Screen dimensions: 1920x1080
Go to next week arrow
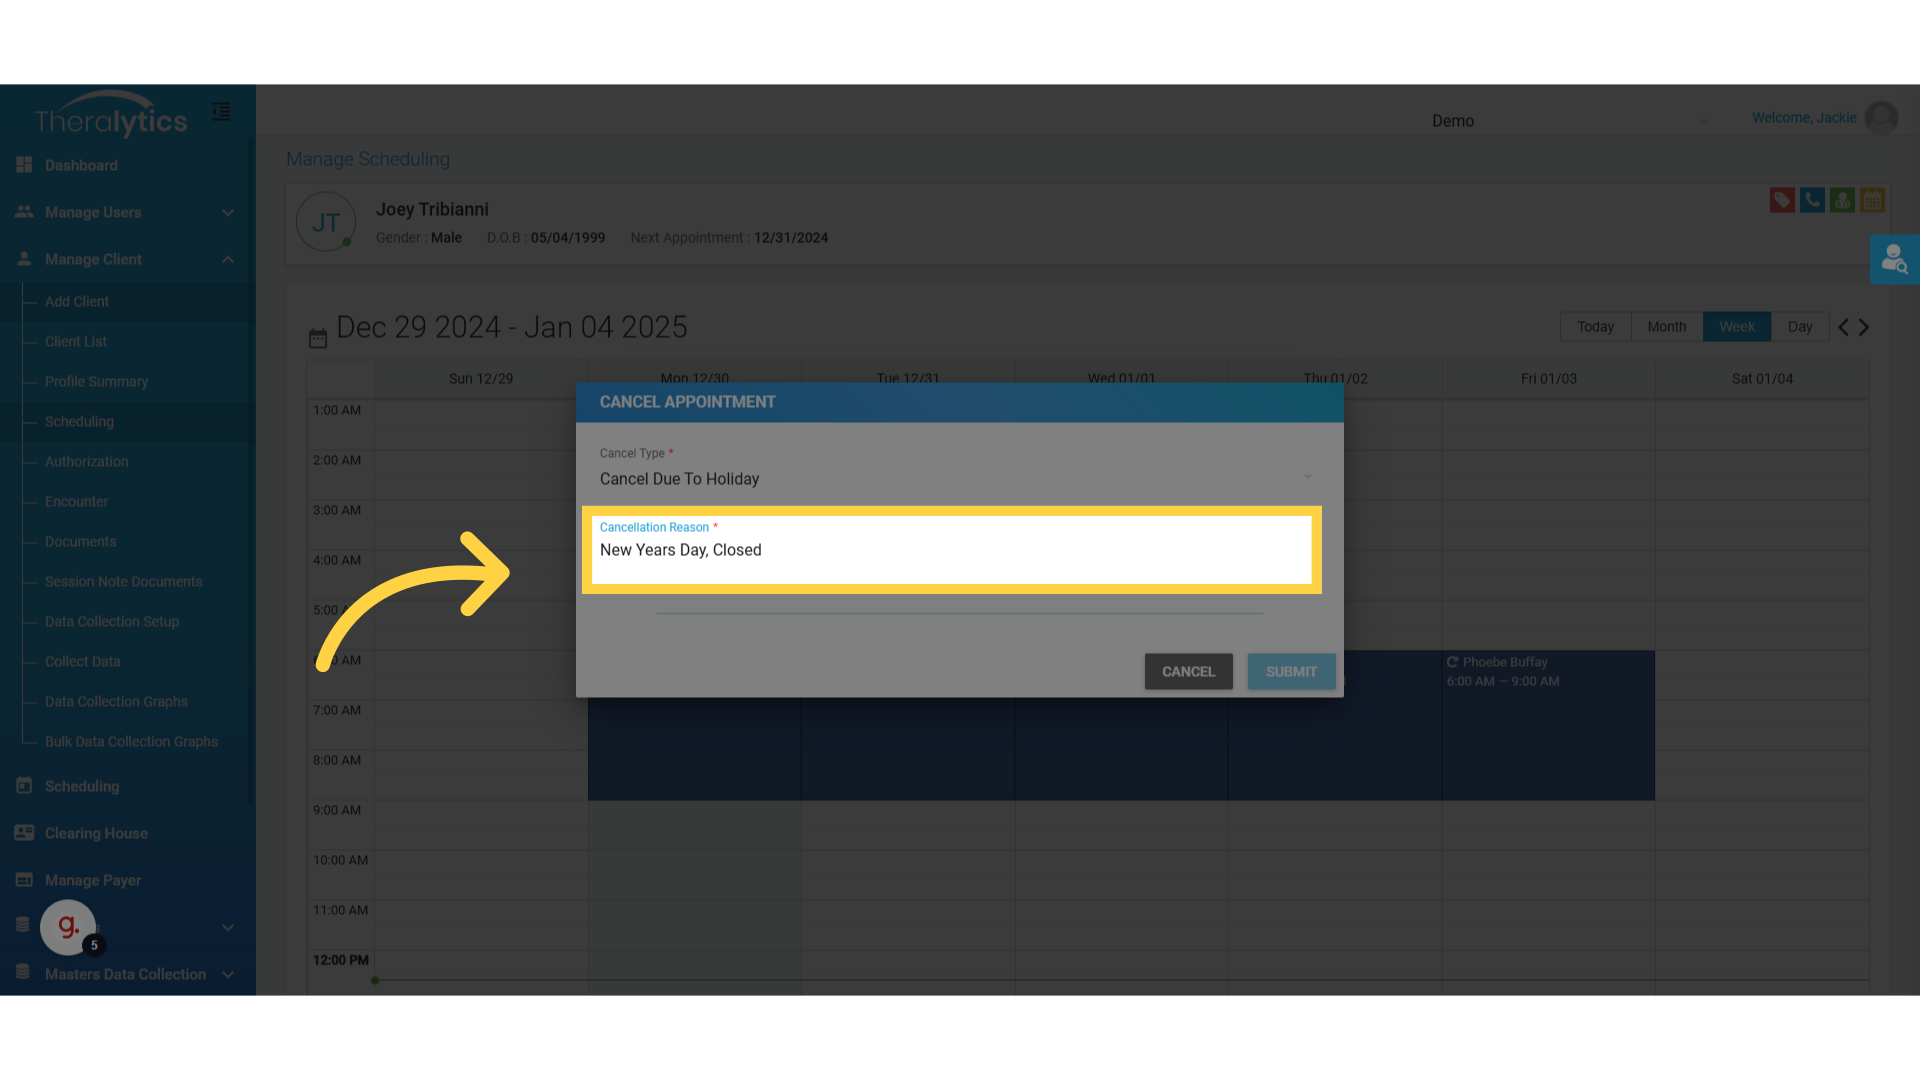coord(1864,327)
